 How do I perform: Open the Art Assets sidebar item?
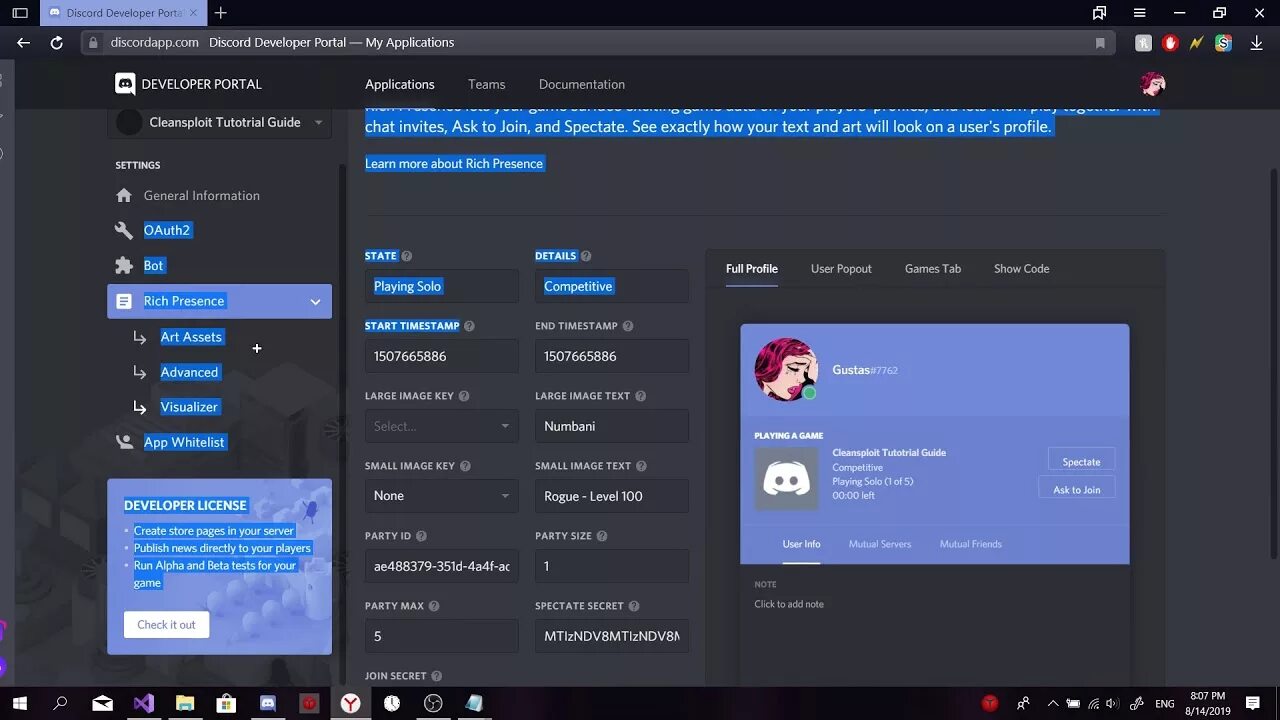[x=191, y=337]
